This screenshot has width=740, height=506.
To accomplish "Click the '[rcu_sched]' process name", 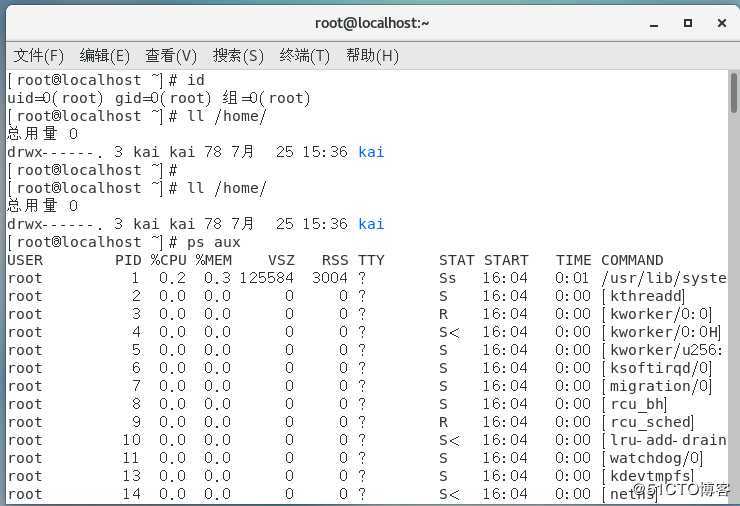I will 648,422.
